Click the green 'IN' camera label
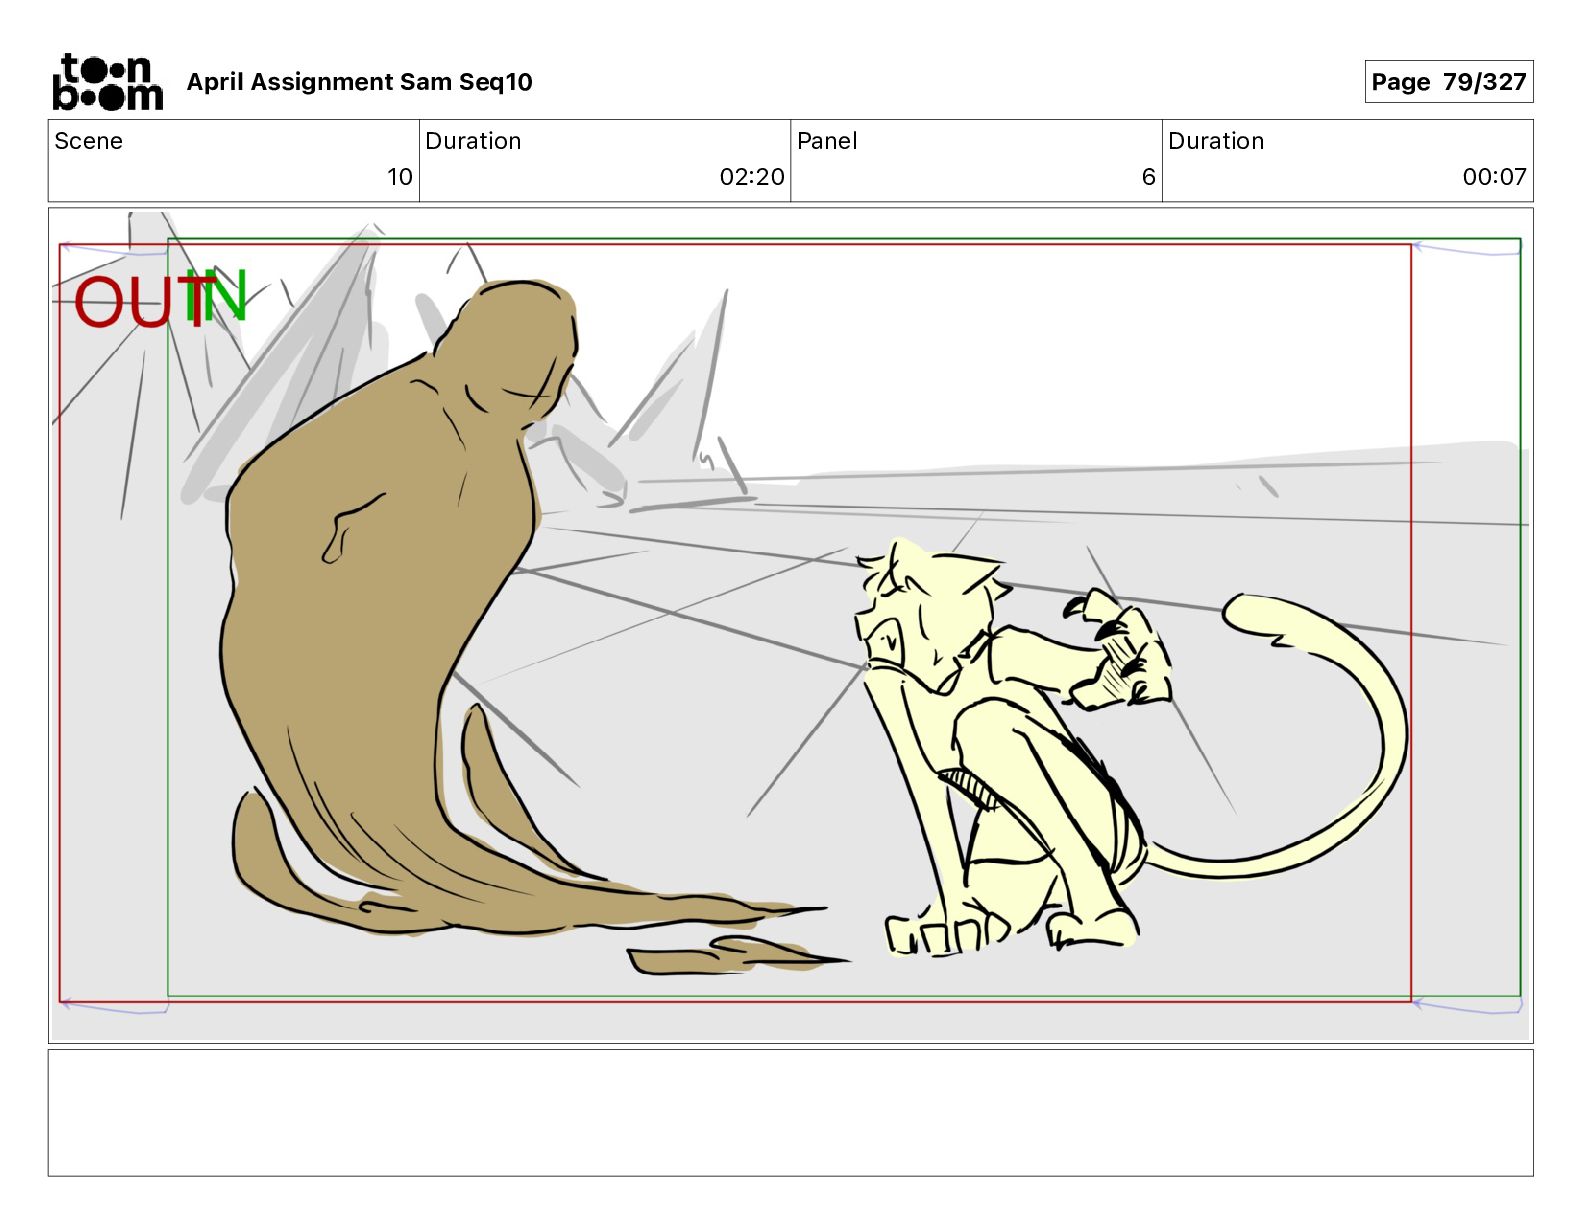 (218, 296)
